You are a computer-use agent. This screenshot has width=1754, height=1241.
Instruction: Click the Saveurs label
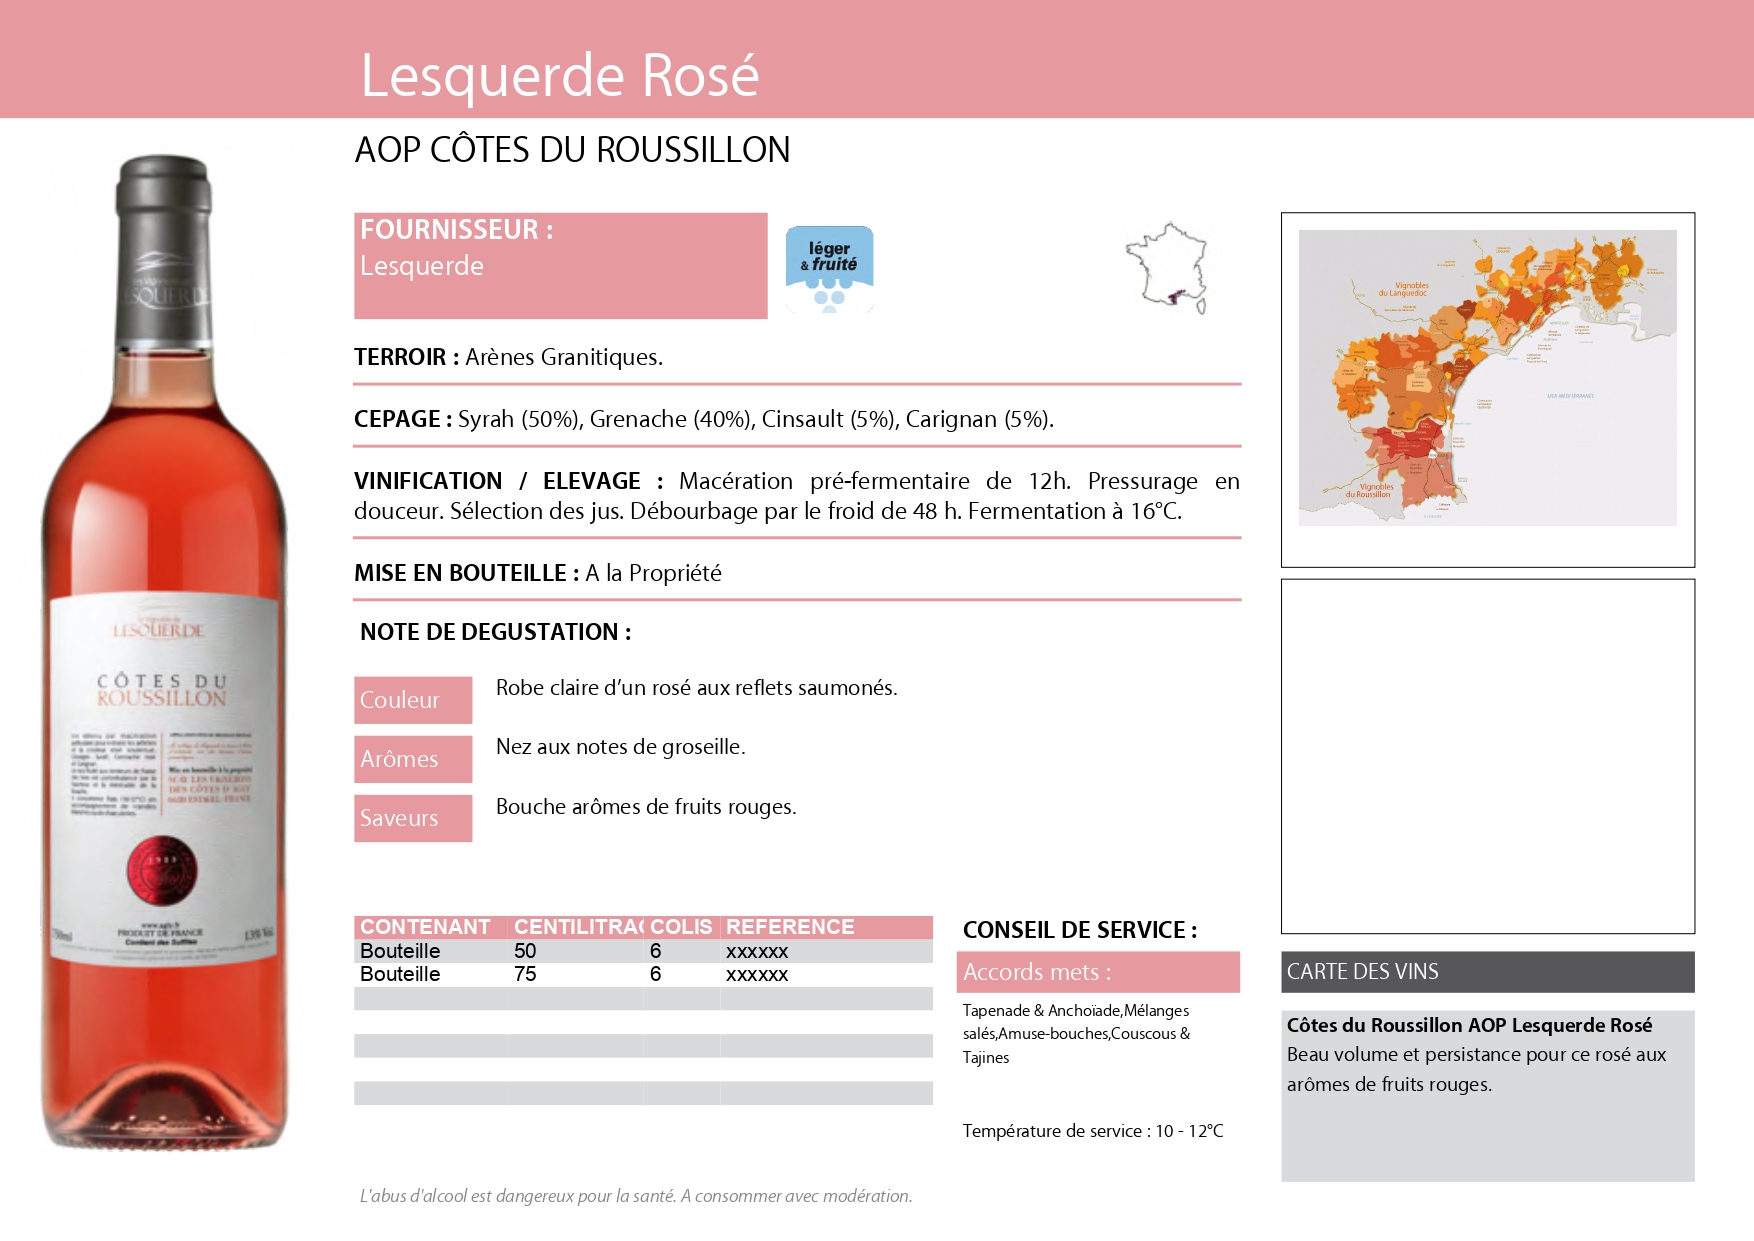pos(412,818)
